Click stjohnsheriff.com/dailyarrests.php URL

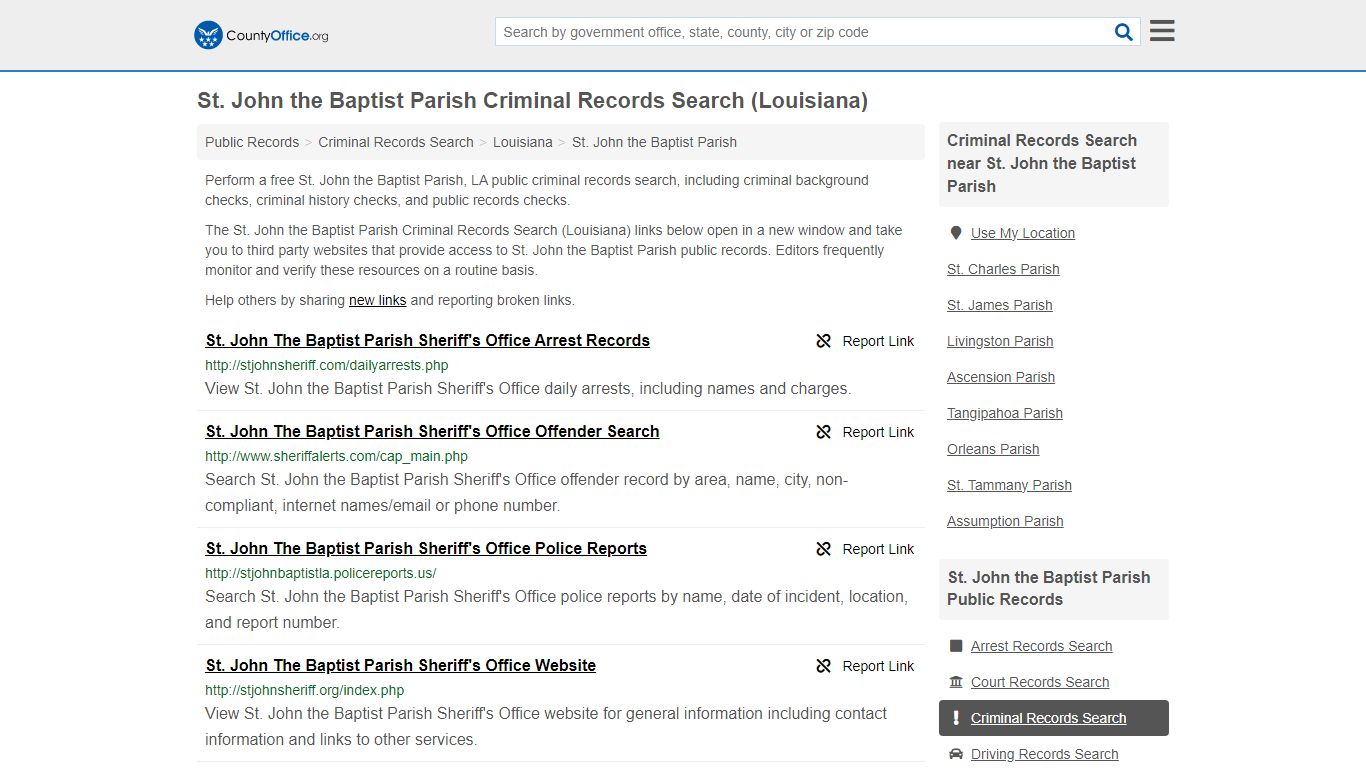coord(327,365)
